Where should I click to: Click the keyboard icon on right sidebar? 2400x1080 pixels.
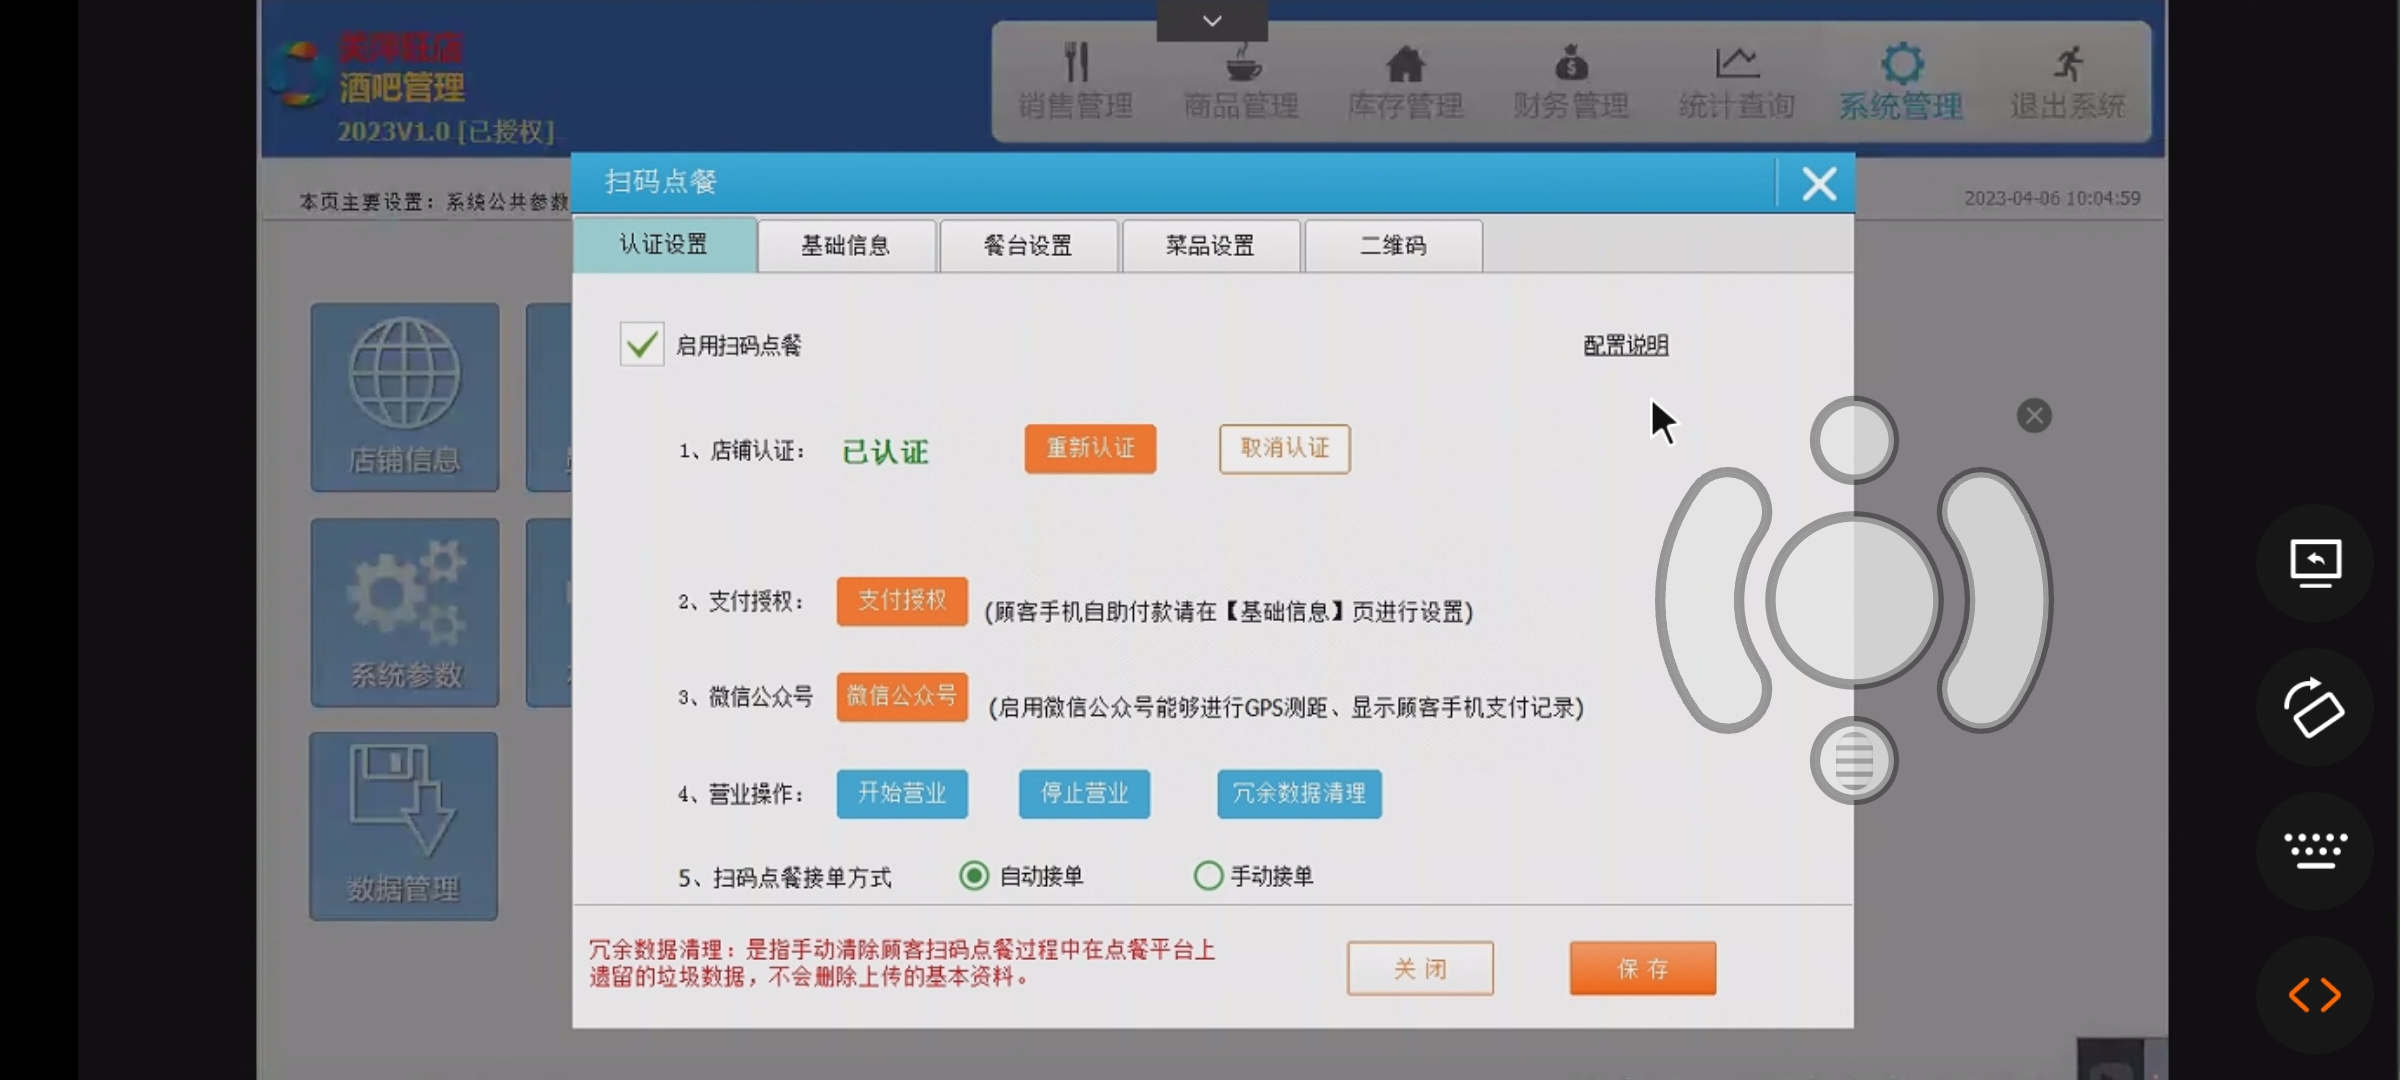pyautogui.click(x=2314, y=850)
